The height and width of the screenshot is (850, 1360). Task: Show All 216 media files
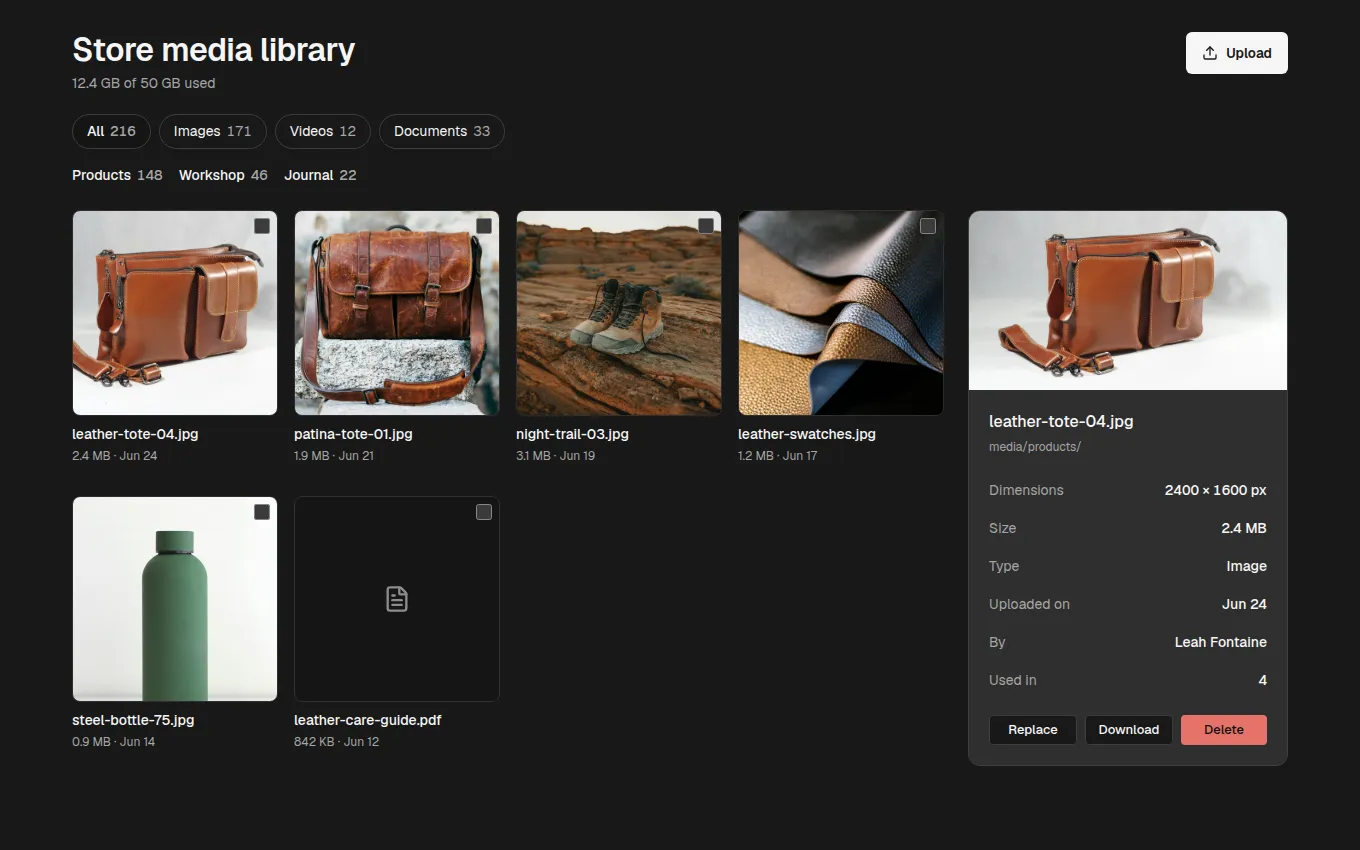pyautogui.click(x=111, y=131)
